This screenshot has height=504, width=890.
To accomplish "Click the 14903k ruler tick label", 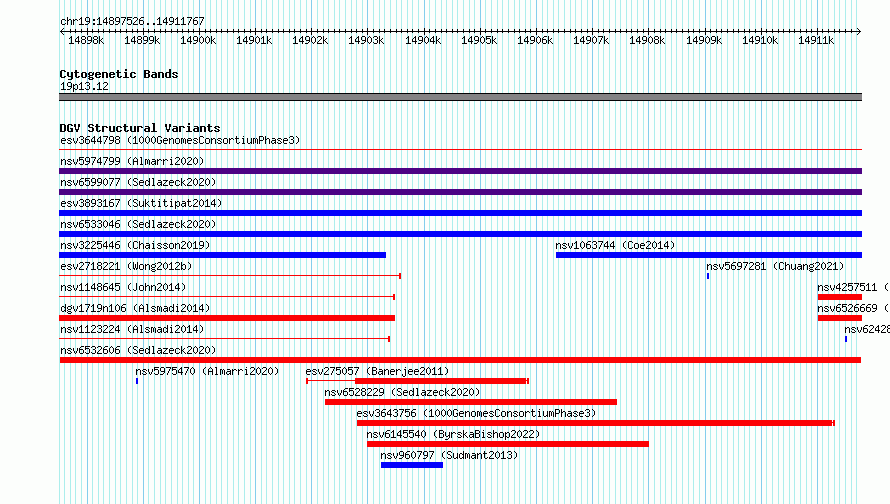I will [x=366, y=40].
